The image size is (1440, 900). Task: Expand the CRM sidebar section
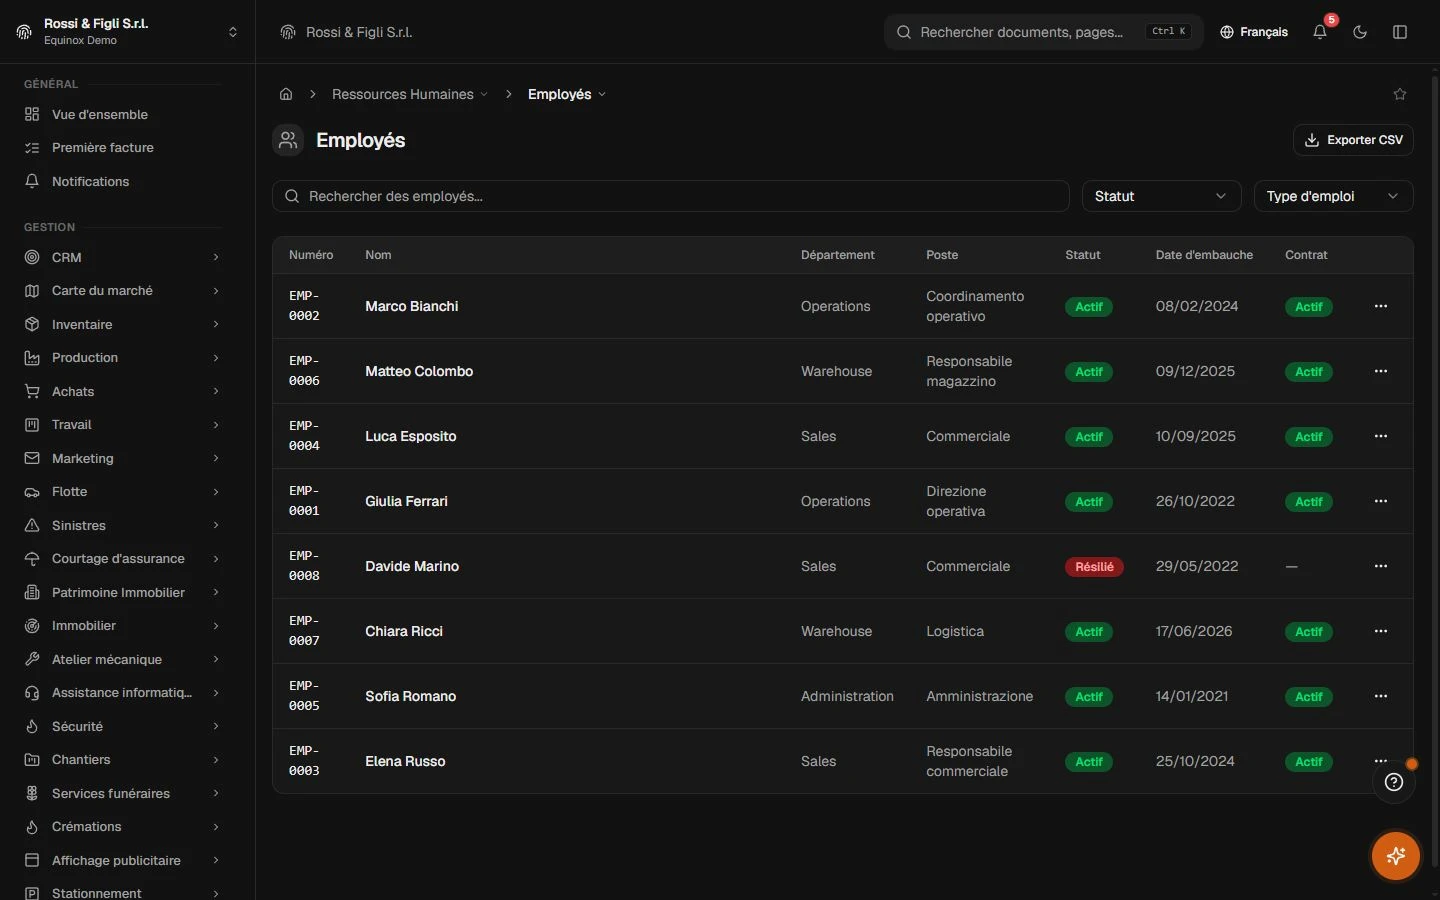point(122,257)
